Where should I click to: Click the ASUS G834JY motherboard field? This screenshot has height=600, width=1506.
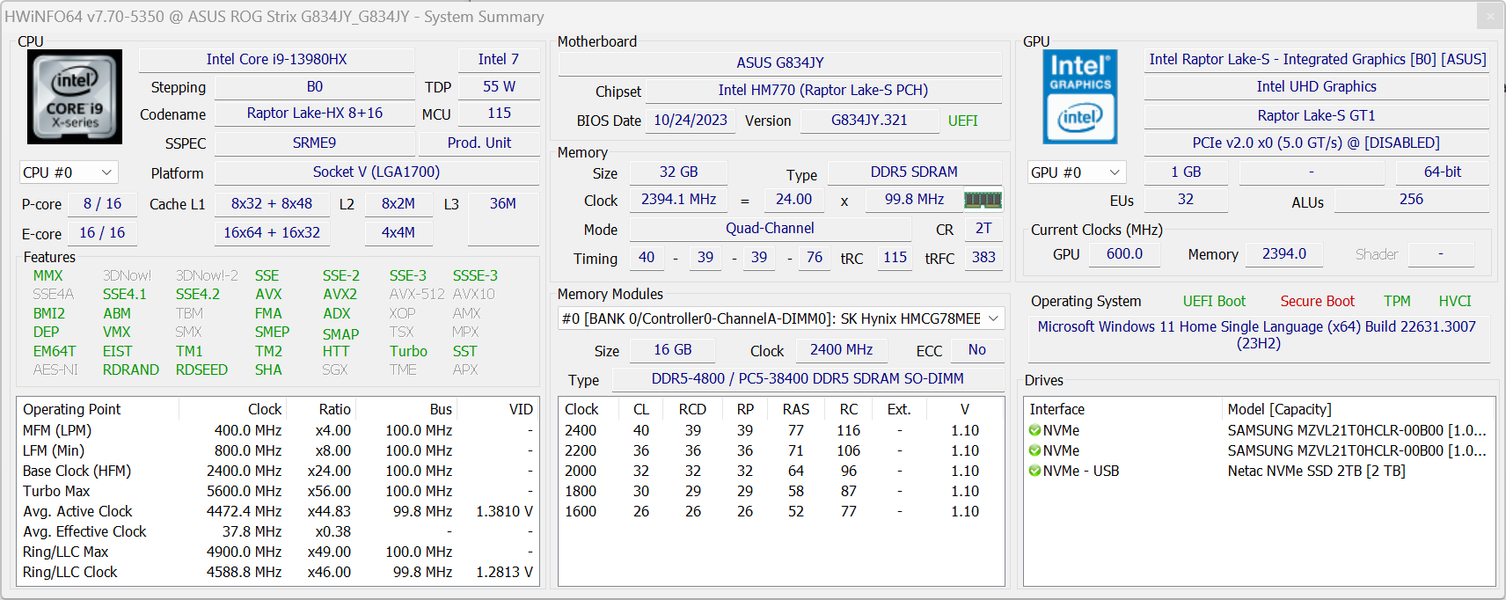(780, 62)
